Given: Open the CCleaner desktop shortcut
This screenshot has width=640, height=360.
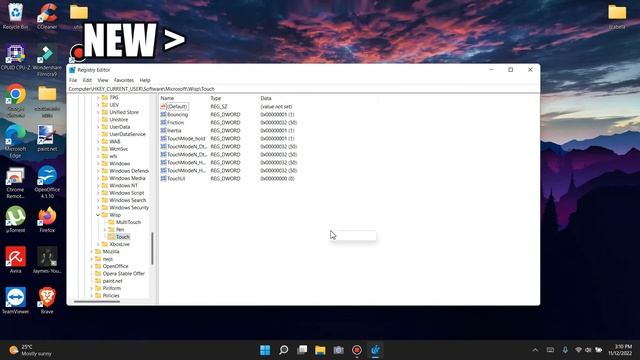Looking at the screenshot, I should click(47, 16).
